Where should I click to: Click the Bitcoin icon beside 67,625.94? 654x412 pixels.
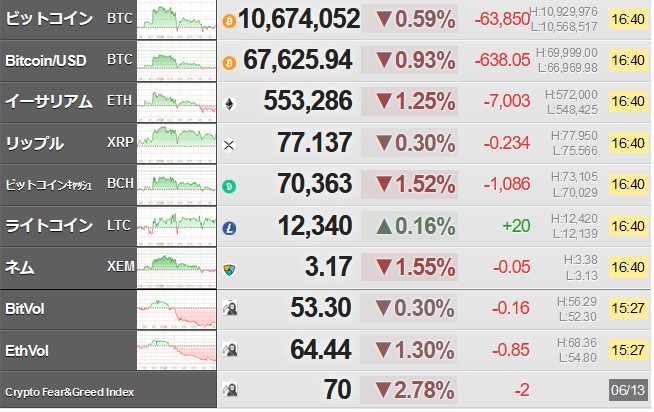(229, 63)
